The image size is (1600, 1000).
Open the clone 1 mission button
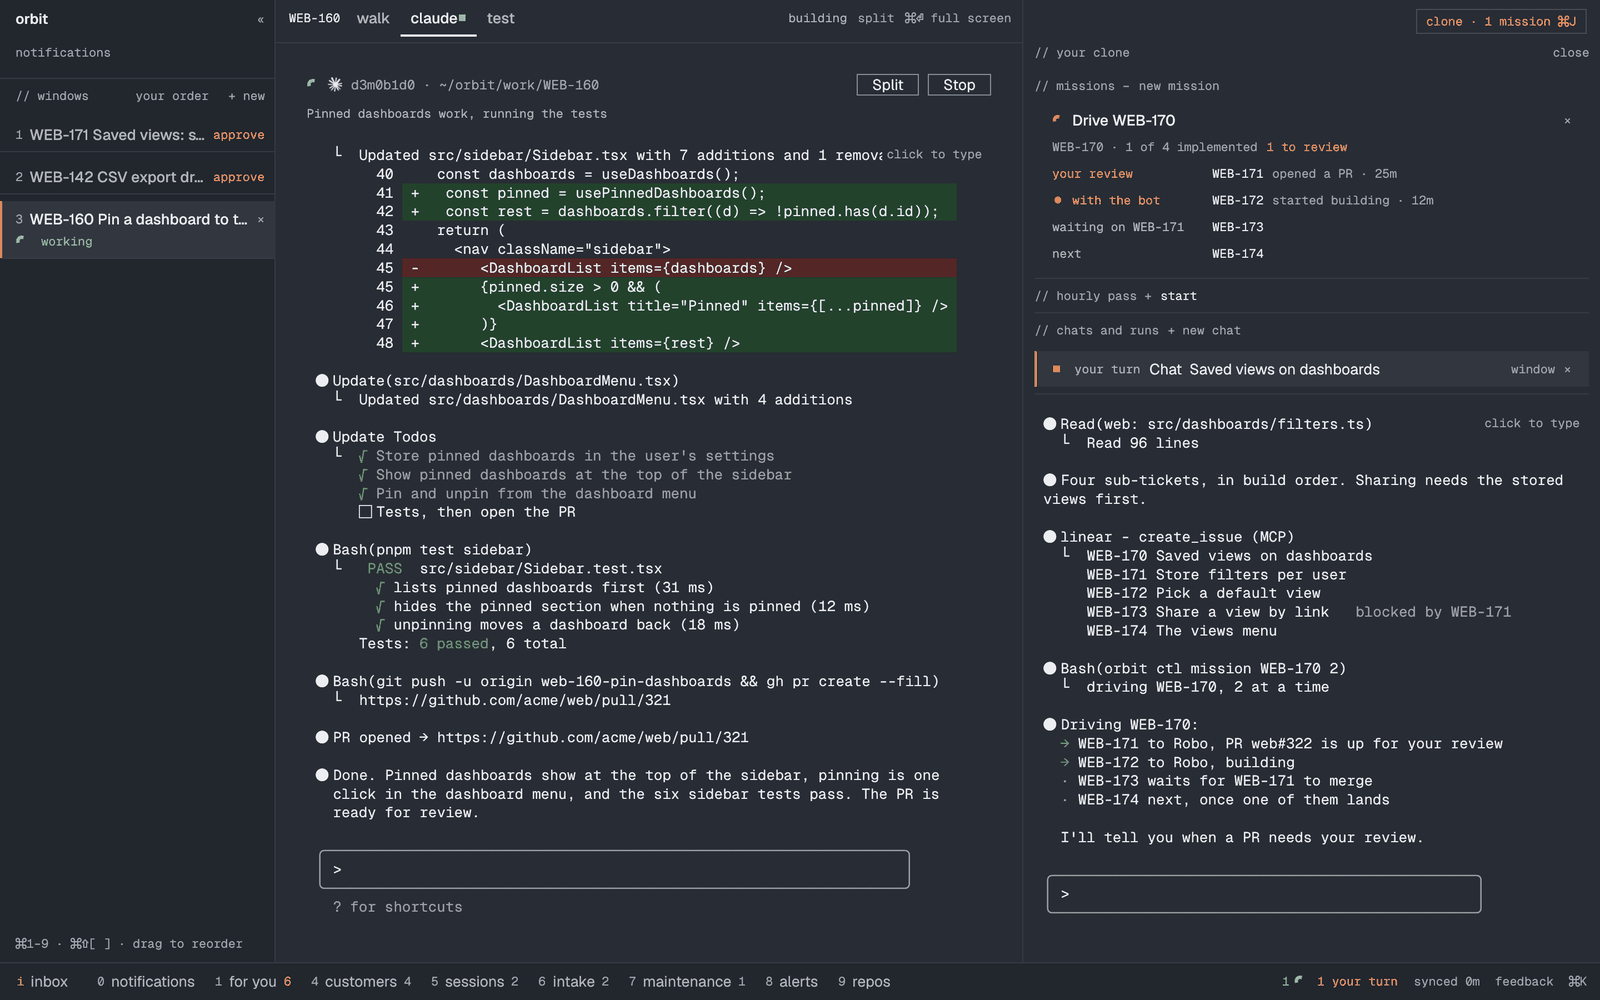(1501, 21)
